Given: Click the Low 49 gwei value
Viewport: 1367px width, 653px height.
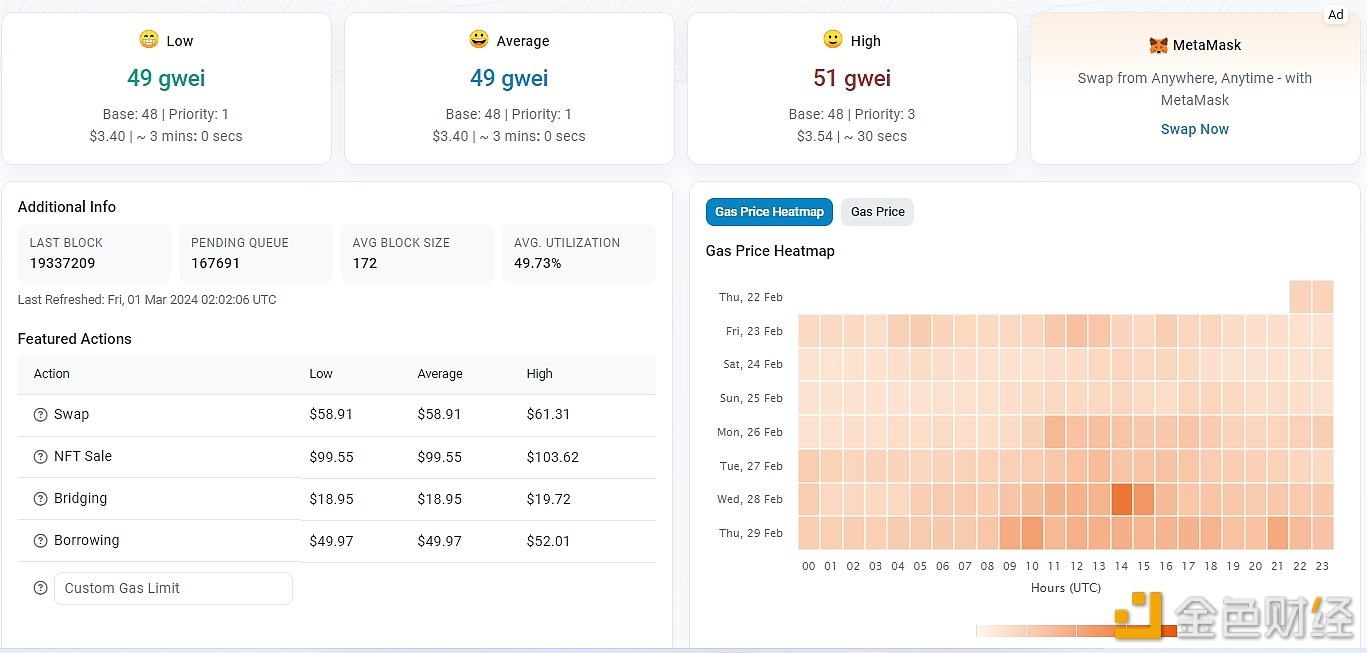Looking at the screenshot, I should click(x=166, y=78).
